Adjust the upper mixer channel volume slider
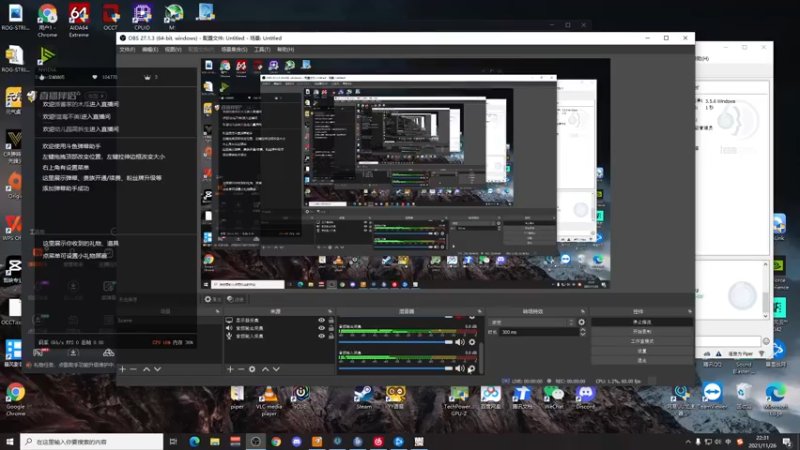800x450 pixels. pos(396,342)
